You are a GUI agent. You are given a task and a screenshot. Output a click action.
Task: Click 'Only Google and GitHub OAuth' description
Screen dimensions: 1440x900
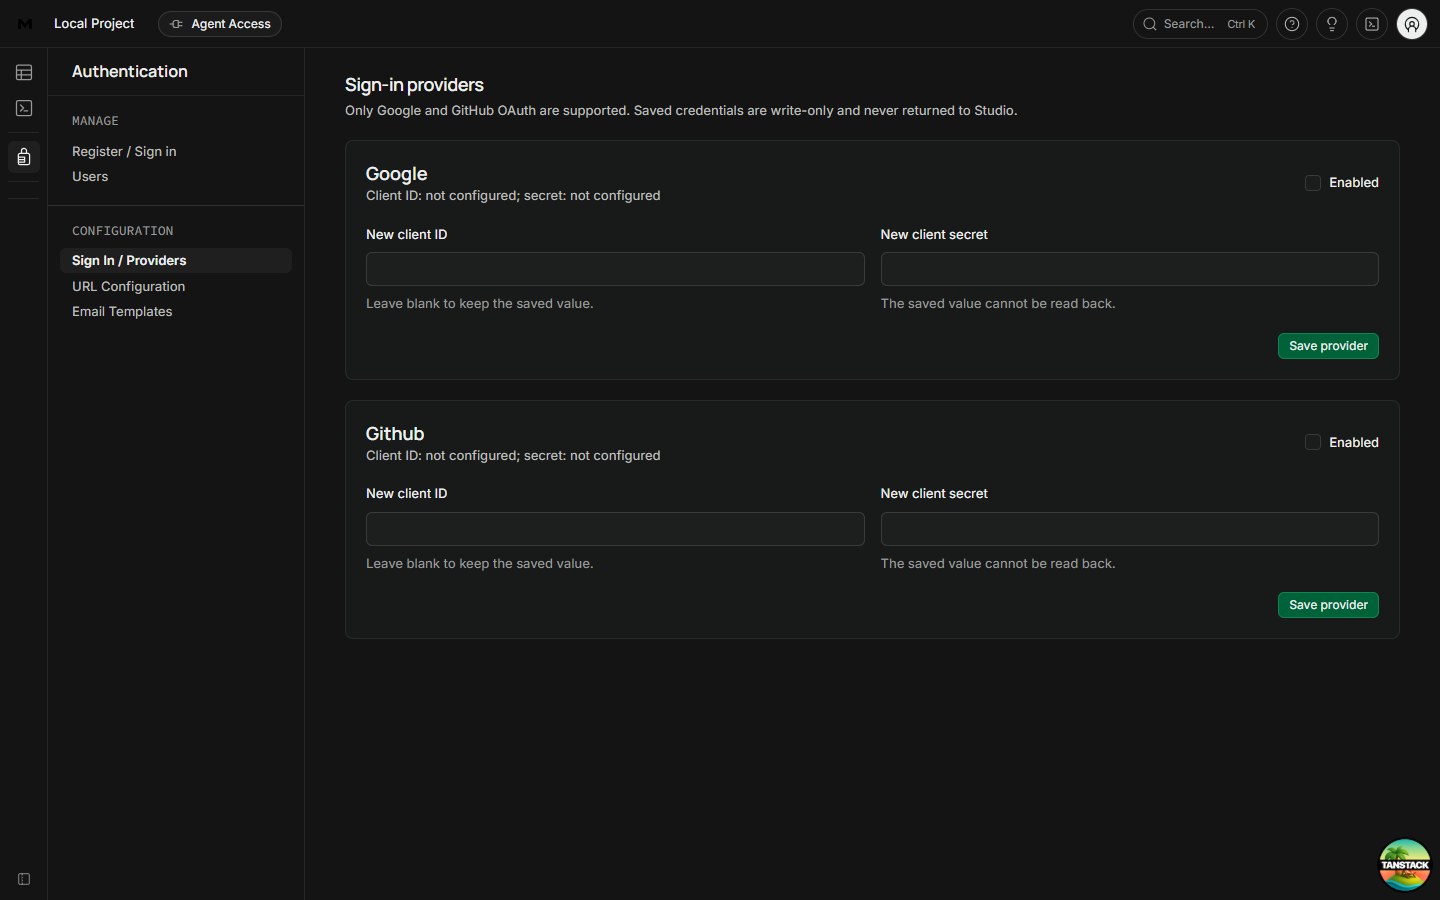pyautogui.click(x=681, y=110)
